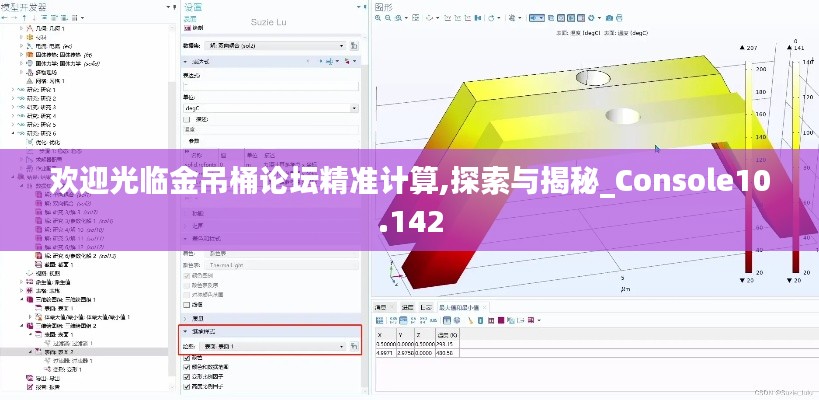This screenshot has height=400, width=819.
Task: Click the 0.50000 X cell in results table
Action: click(x=386, y=345)
